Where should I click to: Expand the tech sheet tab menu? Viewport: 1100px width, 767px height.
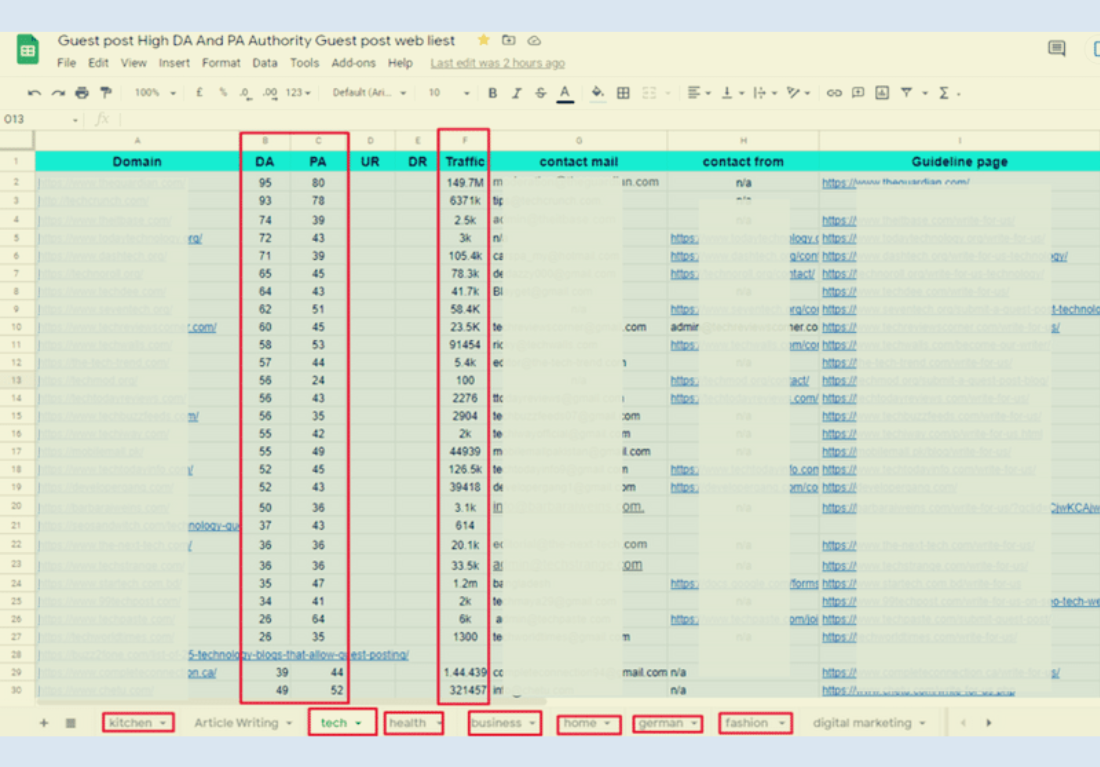click(360, 722)
